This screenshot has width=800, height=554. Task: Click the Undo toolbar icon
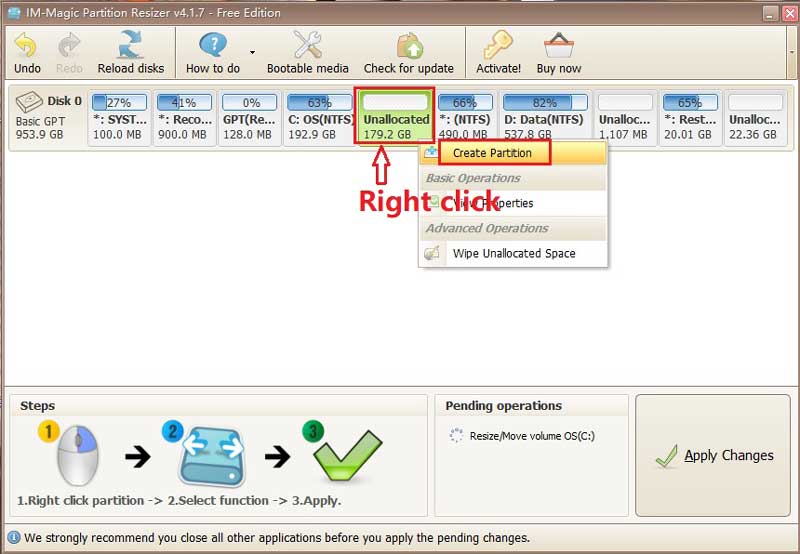(x=27, y=45)
